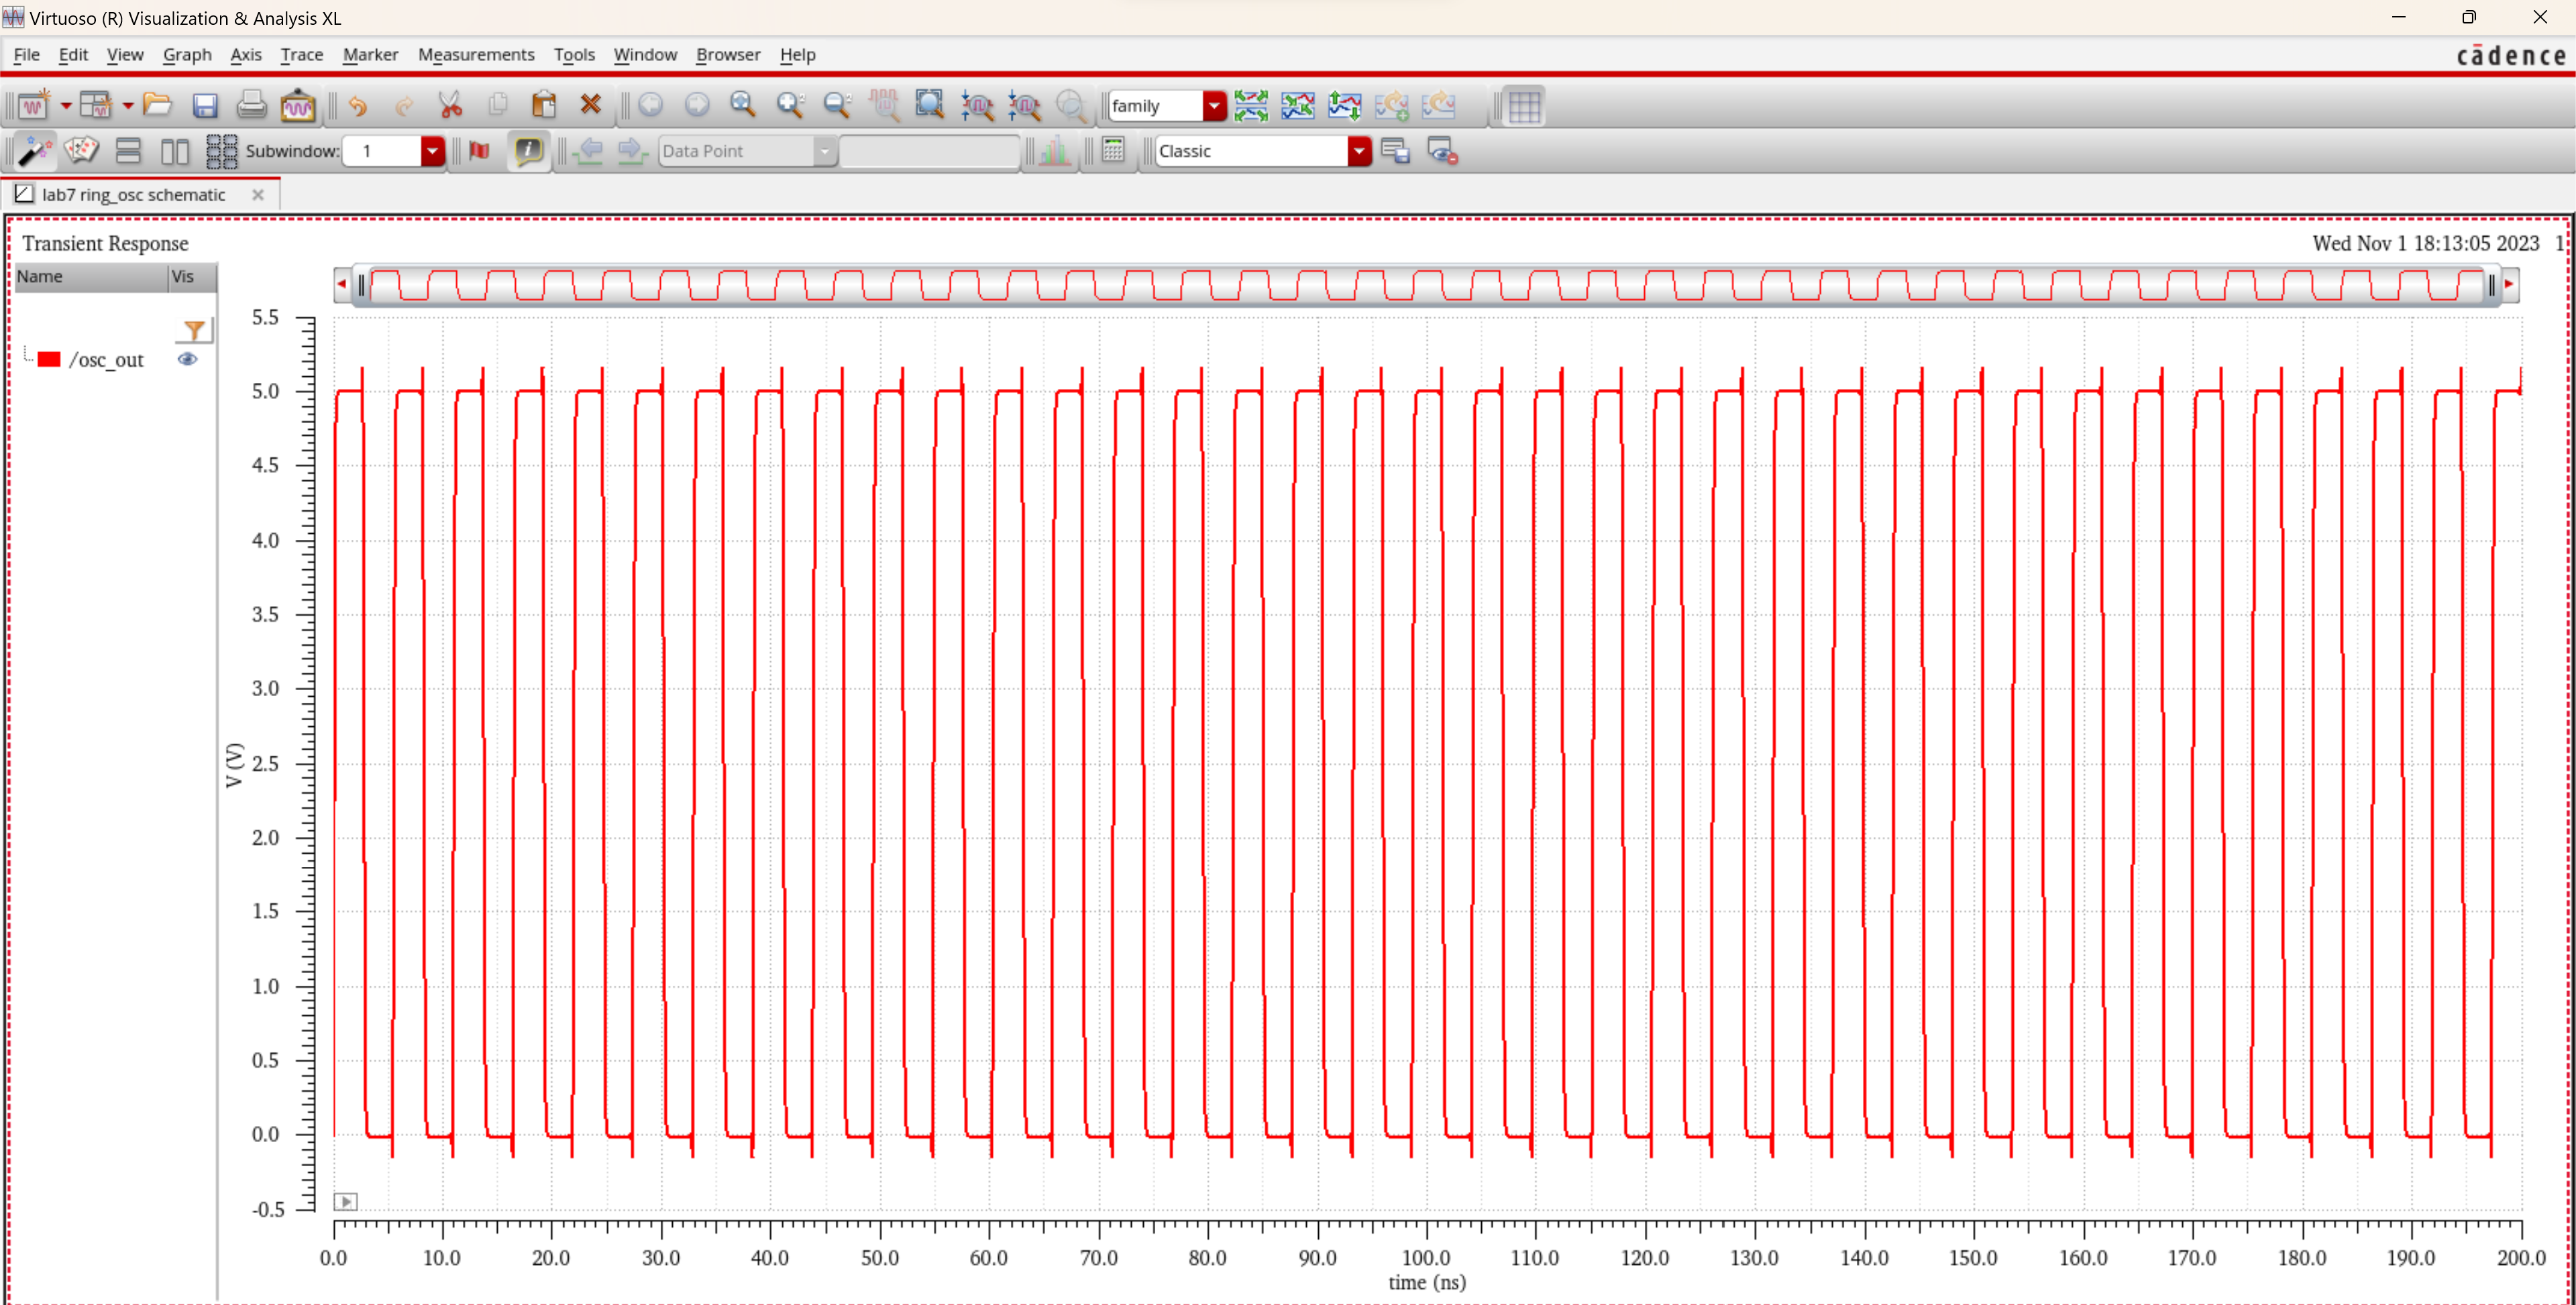The height and width of the screenshot is (1305, 2576).
Task: Select the lab7 ring_osc schematic tab
Action: (x=133, y=195)
